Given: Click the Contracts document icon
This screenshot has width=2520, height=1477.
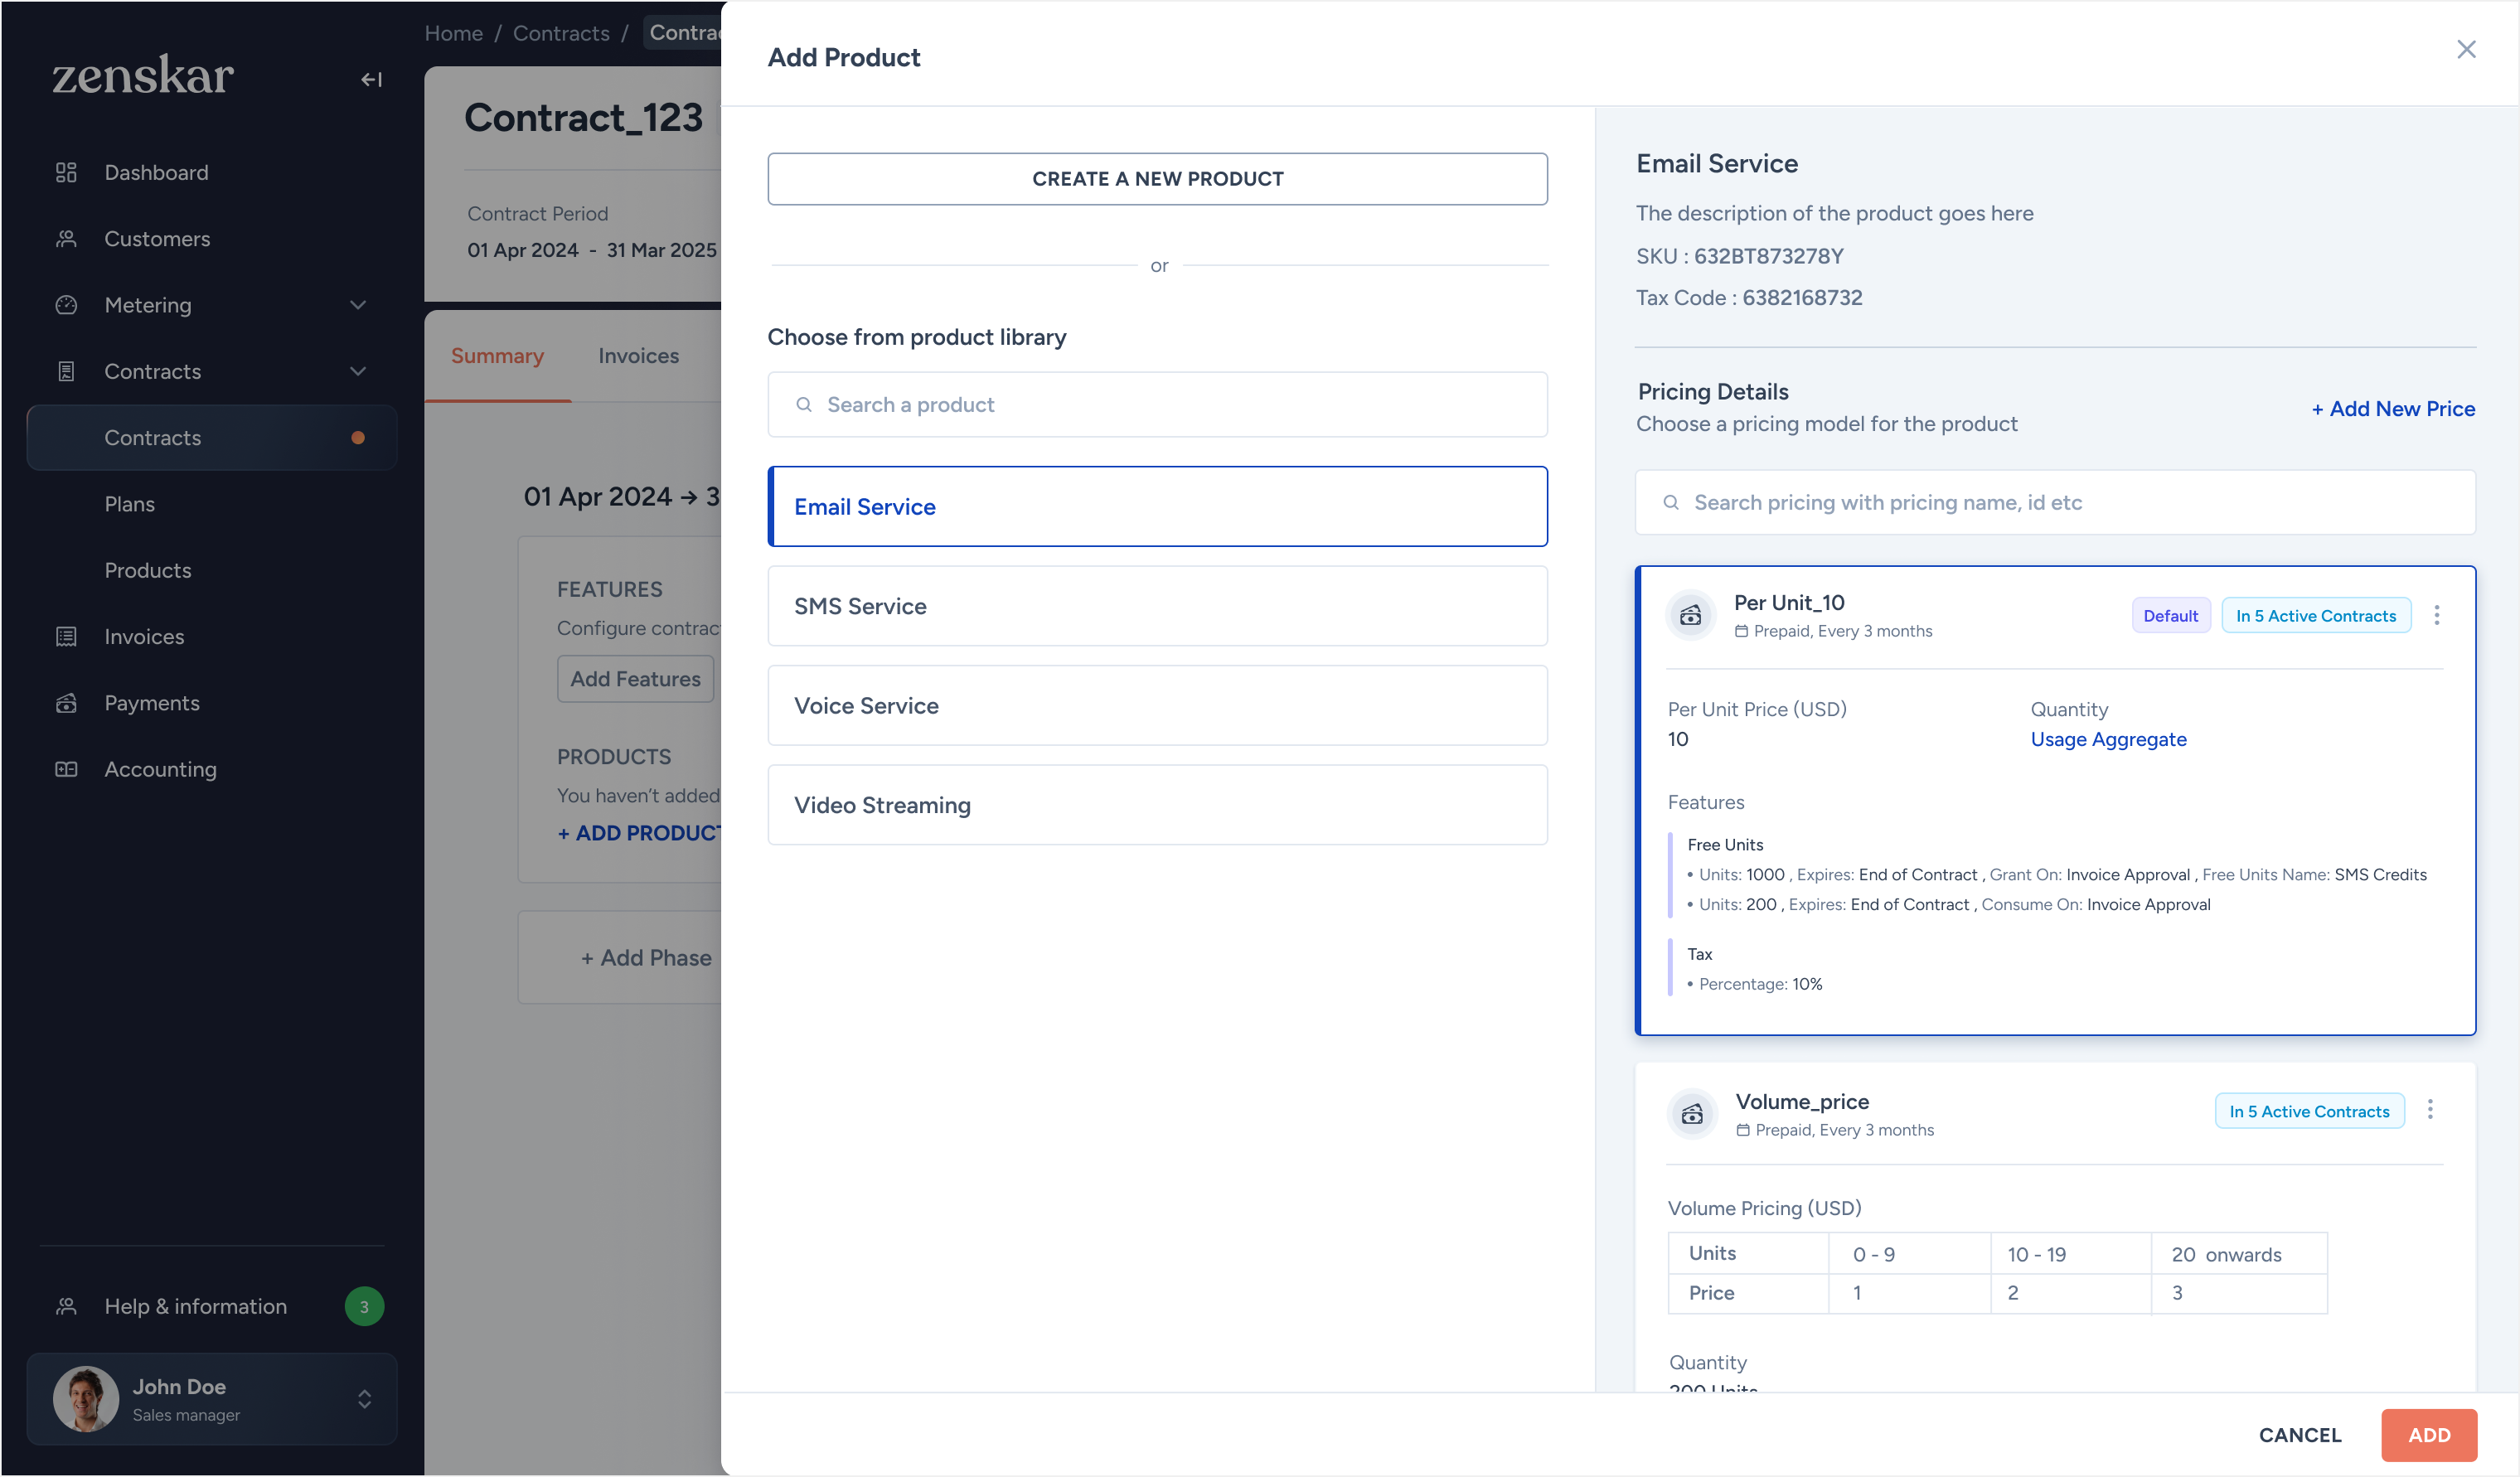Looking at the screenshot, I should click(x=66, y=371).
